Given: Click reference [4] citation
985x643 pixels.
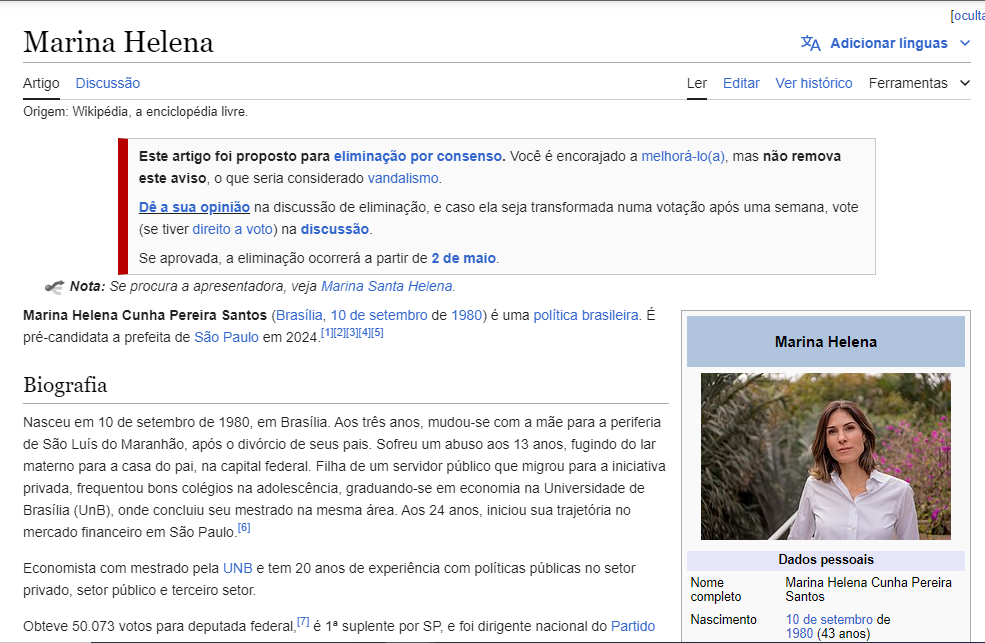Looking at the screenshot, I should click(364, 333).
